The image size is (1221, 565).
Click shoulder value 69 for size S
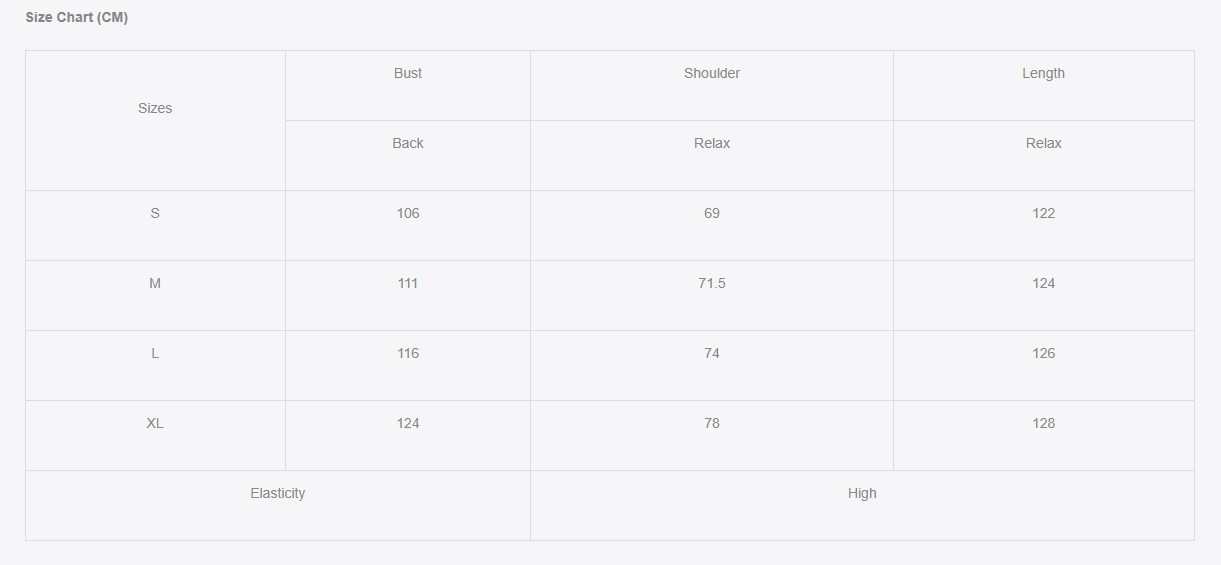click(x=712, y=213)
